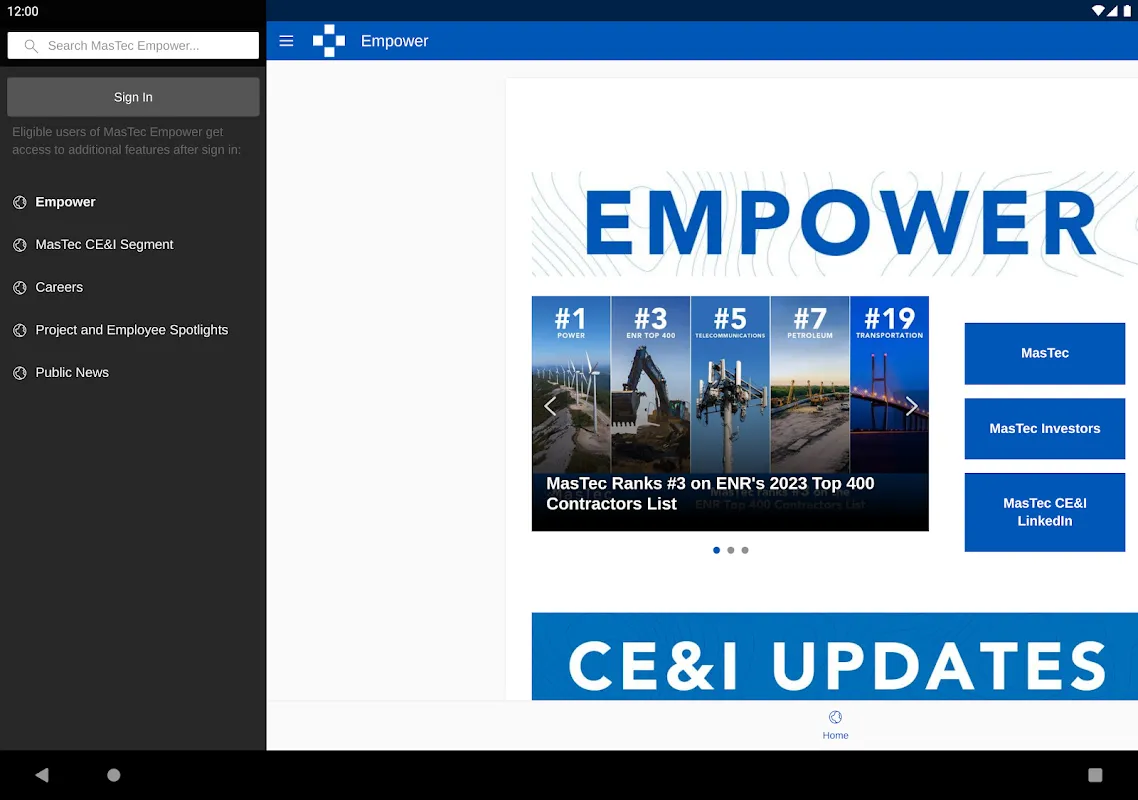Select the first carousel dot
The height and width of the screenshot is (800, 1138).
point(716,550)
